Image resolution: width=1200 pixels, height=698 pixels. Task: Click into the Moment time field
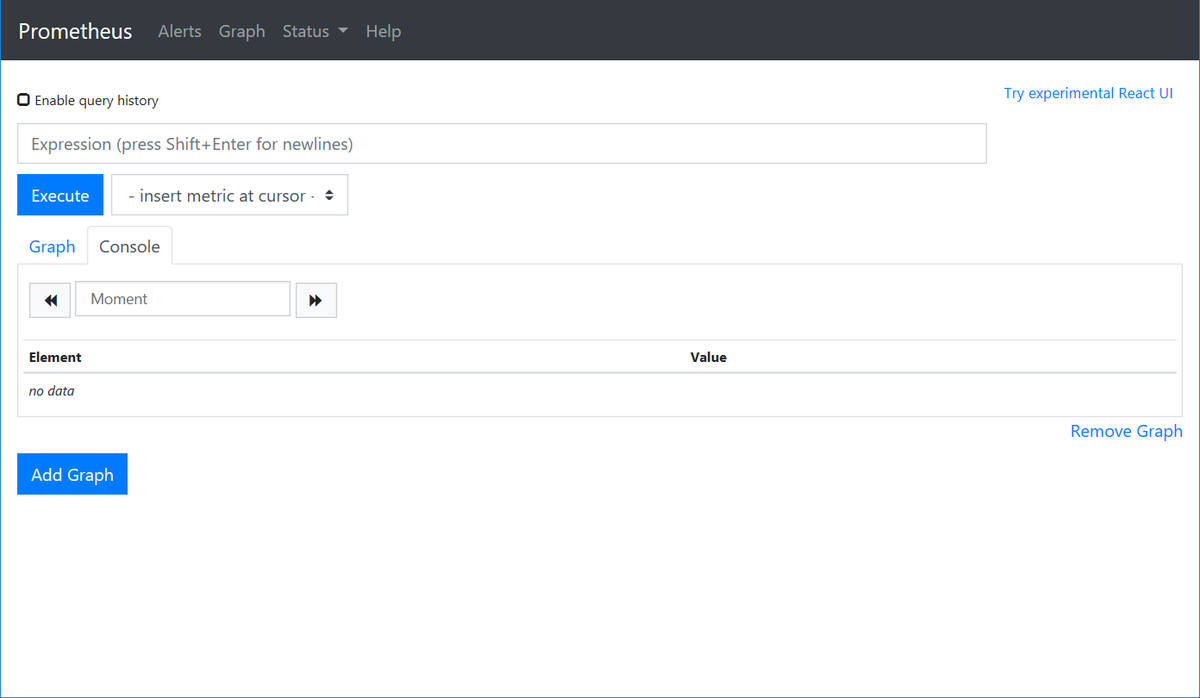point(183,299)
